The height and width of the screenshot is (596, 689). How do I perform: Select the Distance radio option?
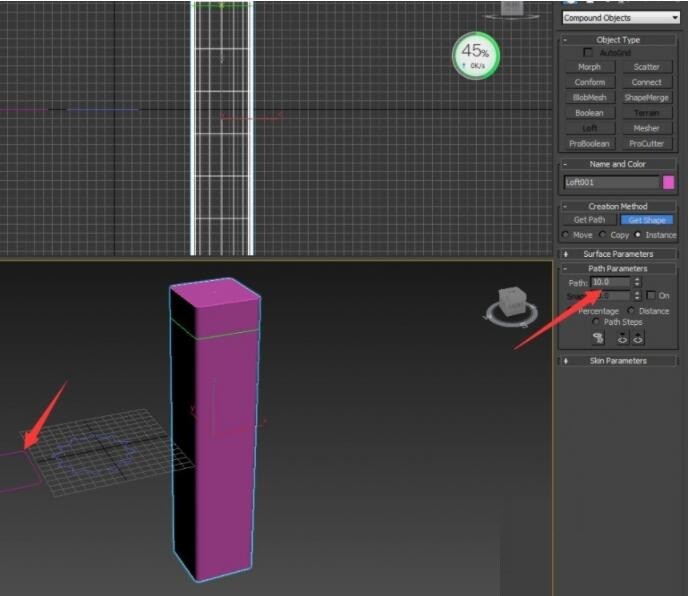point(631,311)
